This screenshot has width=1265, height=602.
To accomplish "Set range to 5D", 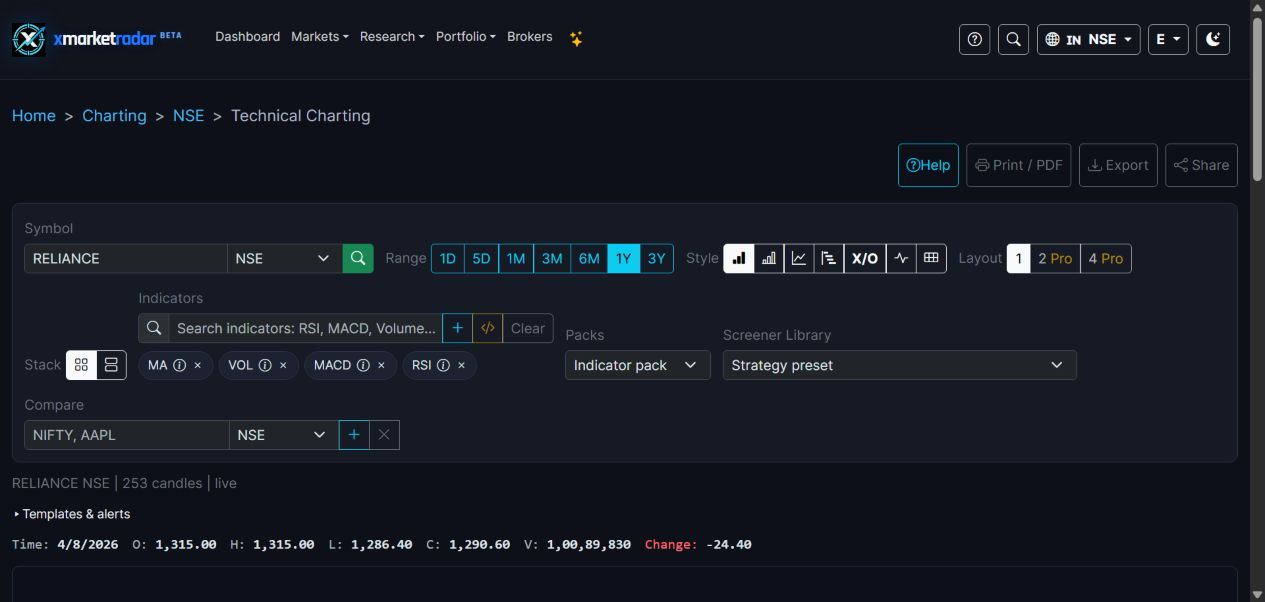I will [x=481, y=258].
